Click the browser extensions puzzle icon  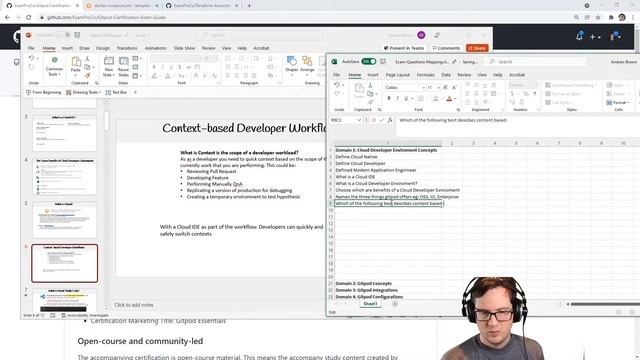pos(611,18)
